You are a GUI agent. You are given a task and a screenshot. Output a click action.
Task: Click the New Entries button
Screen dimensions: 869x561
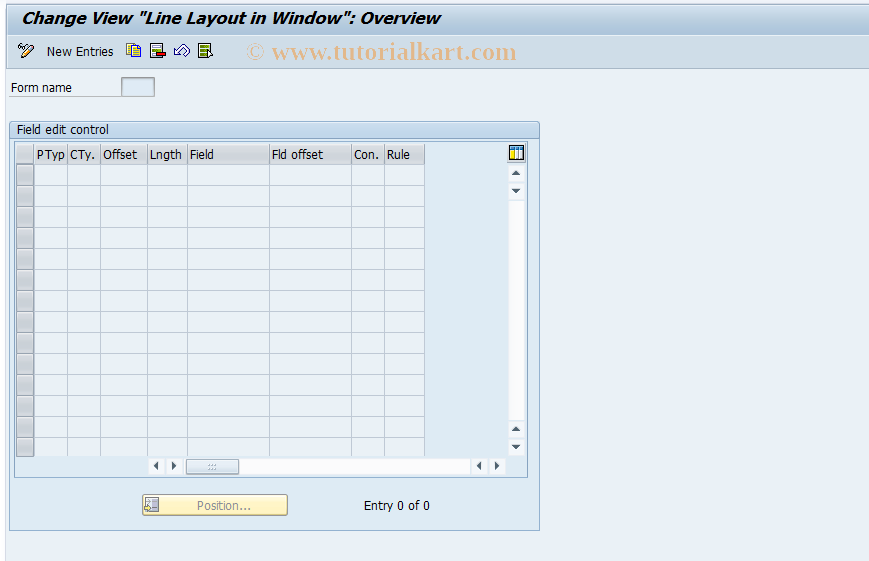click(x=80, y=52)
